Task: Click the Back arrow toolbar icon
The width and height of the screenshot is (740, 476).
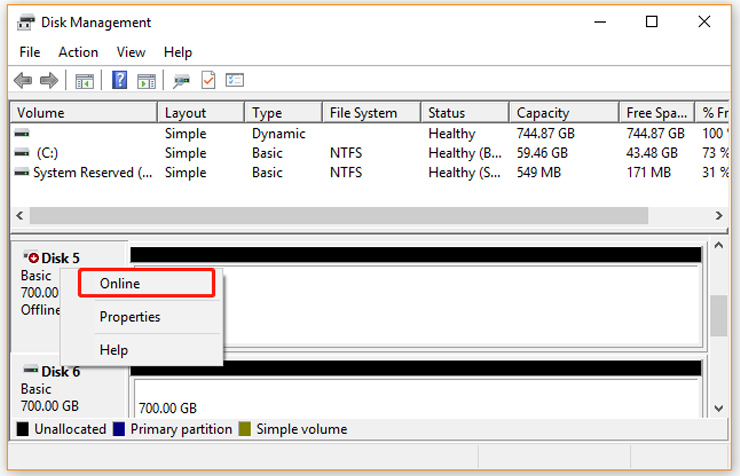Action: [x=23, y=81]
